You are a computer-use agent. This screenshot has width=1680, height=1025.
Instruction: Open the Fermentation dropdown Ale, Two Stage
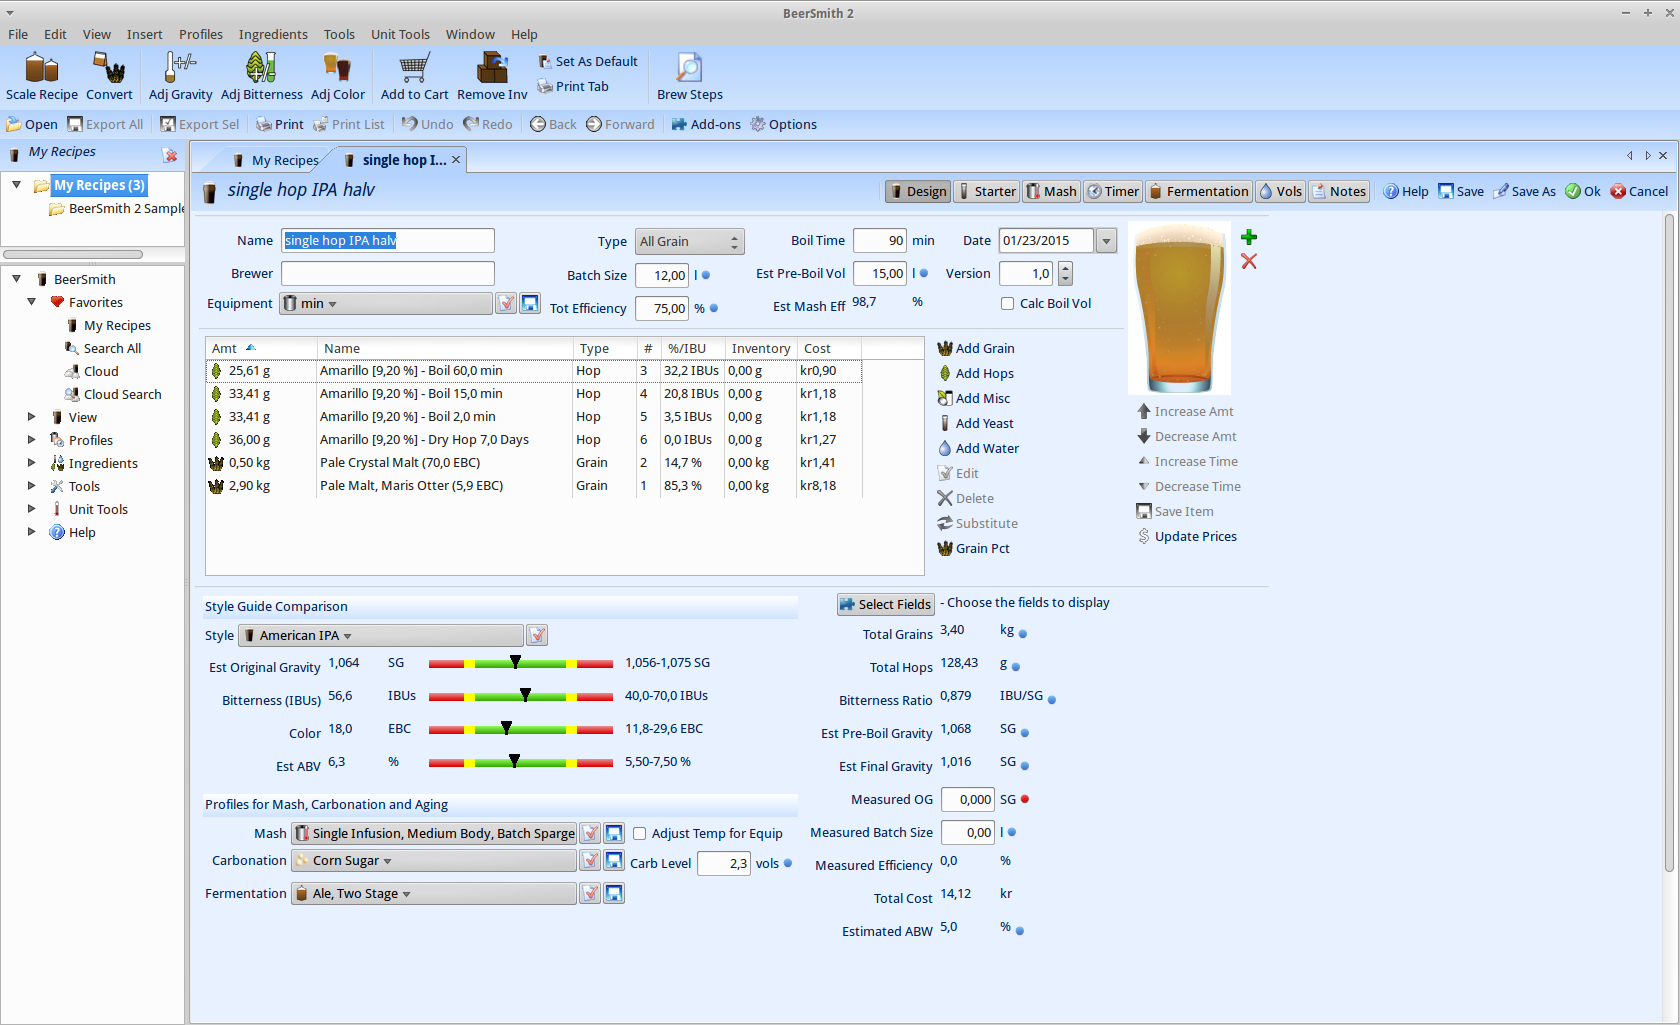433,893
